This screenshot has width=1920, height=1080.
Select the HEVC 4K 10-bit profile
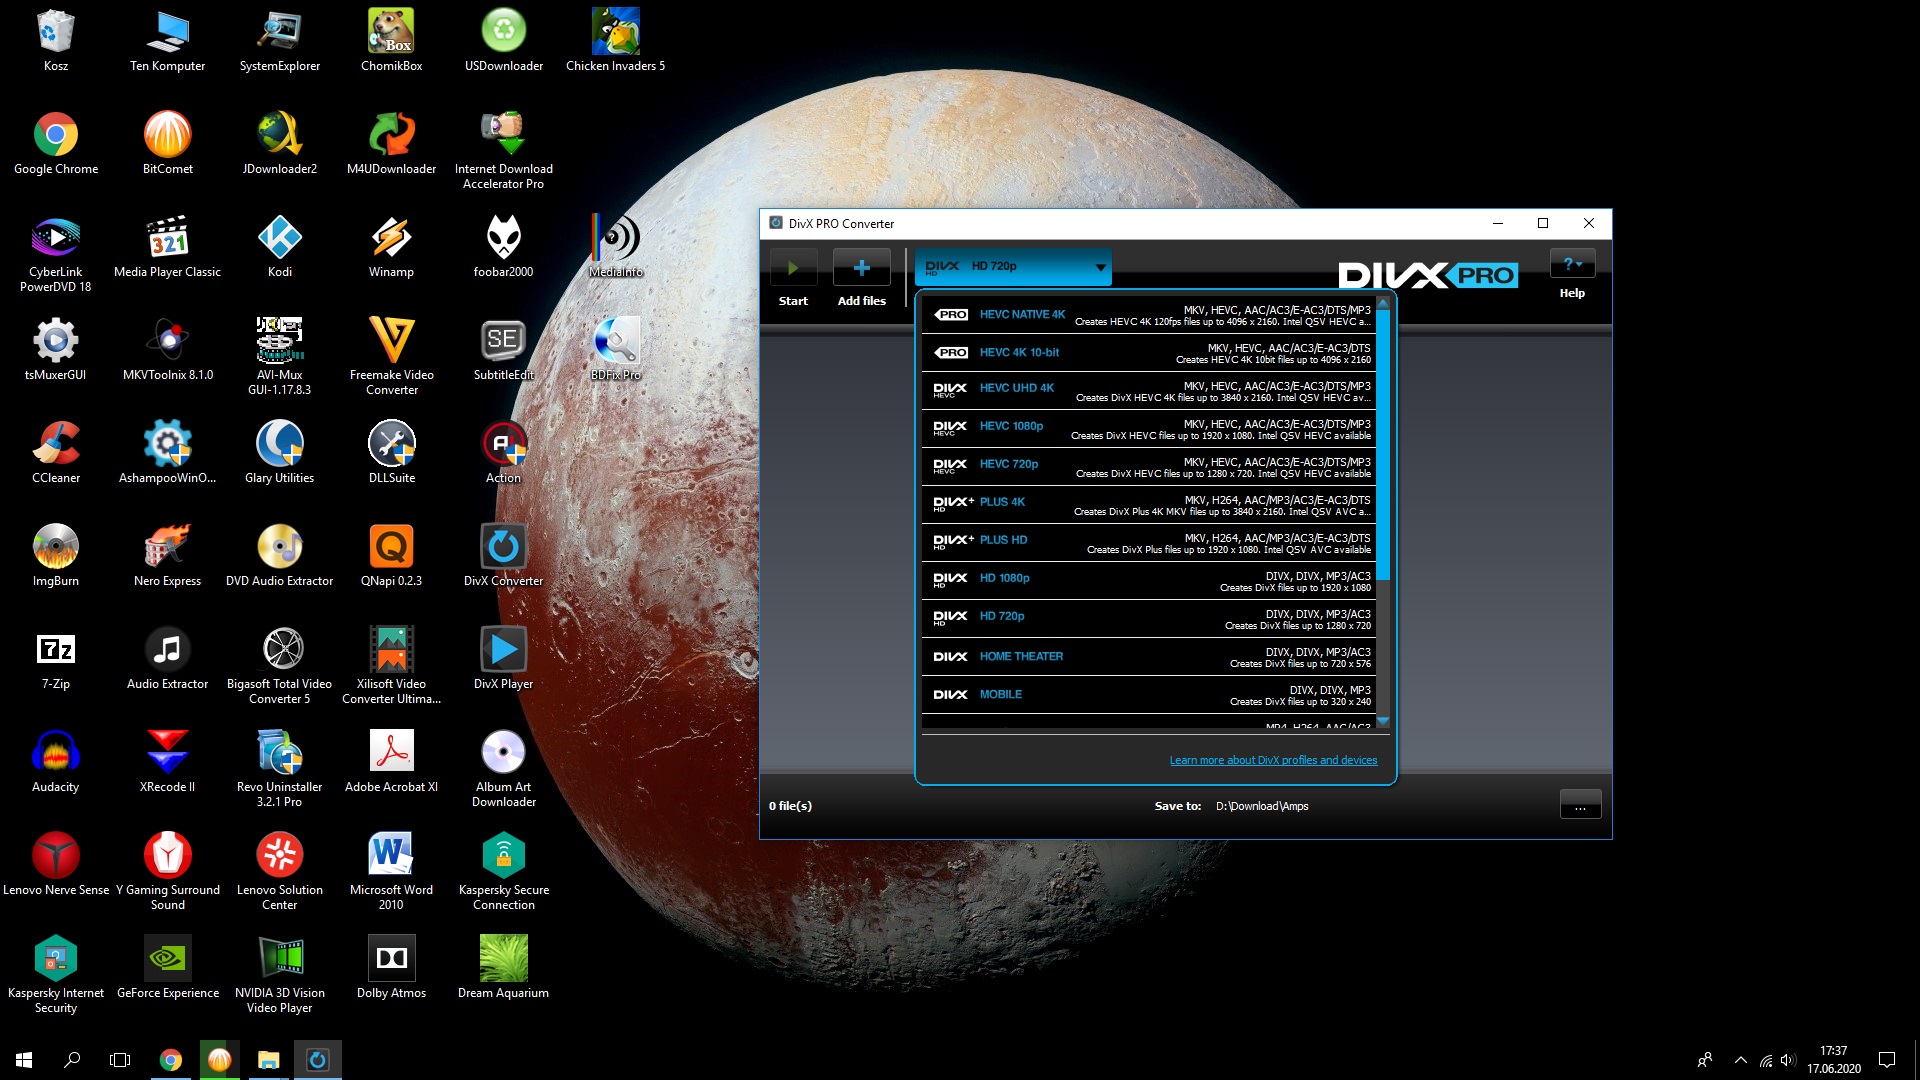[x=1148, y=353]
